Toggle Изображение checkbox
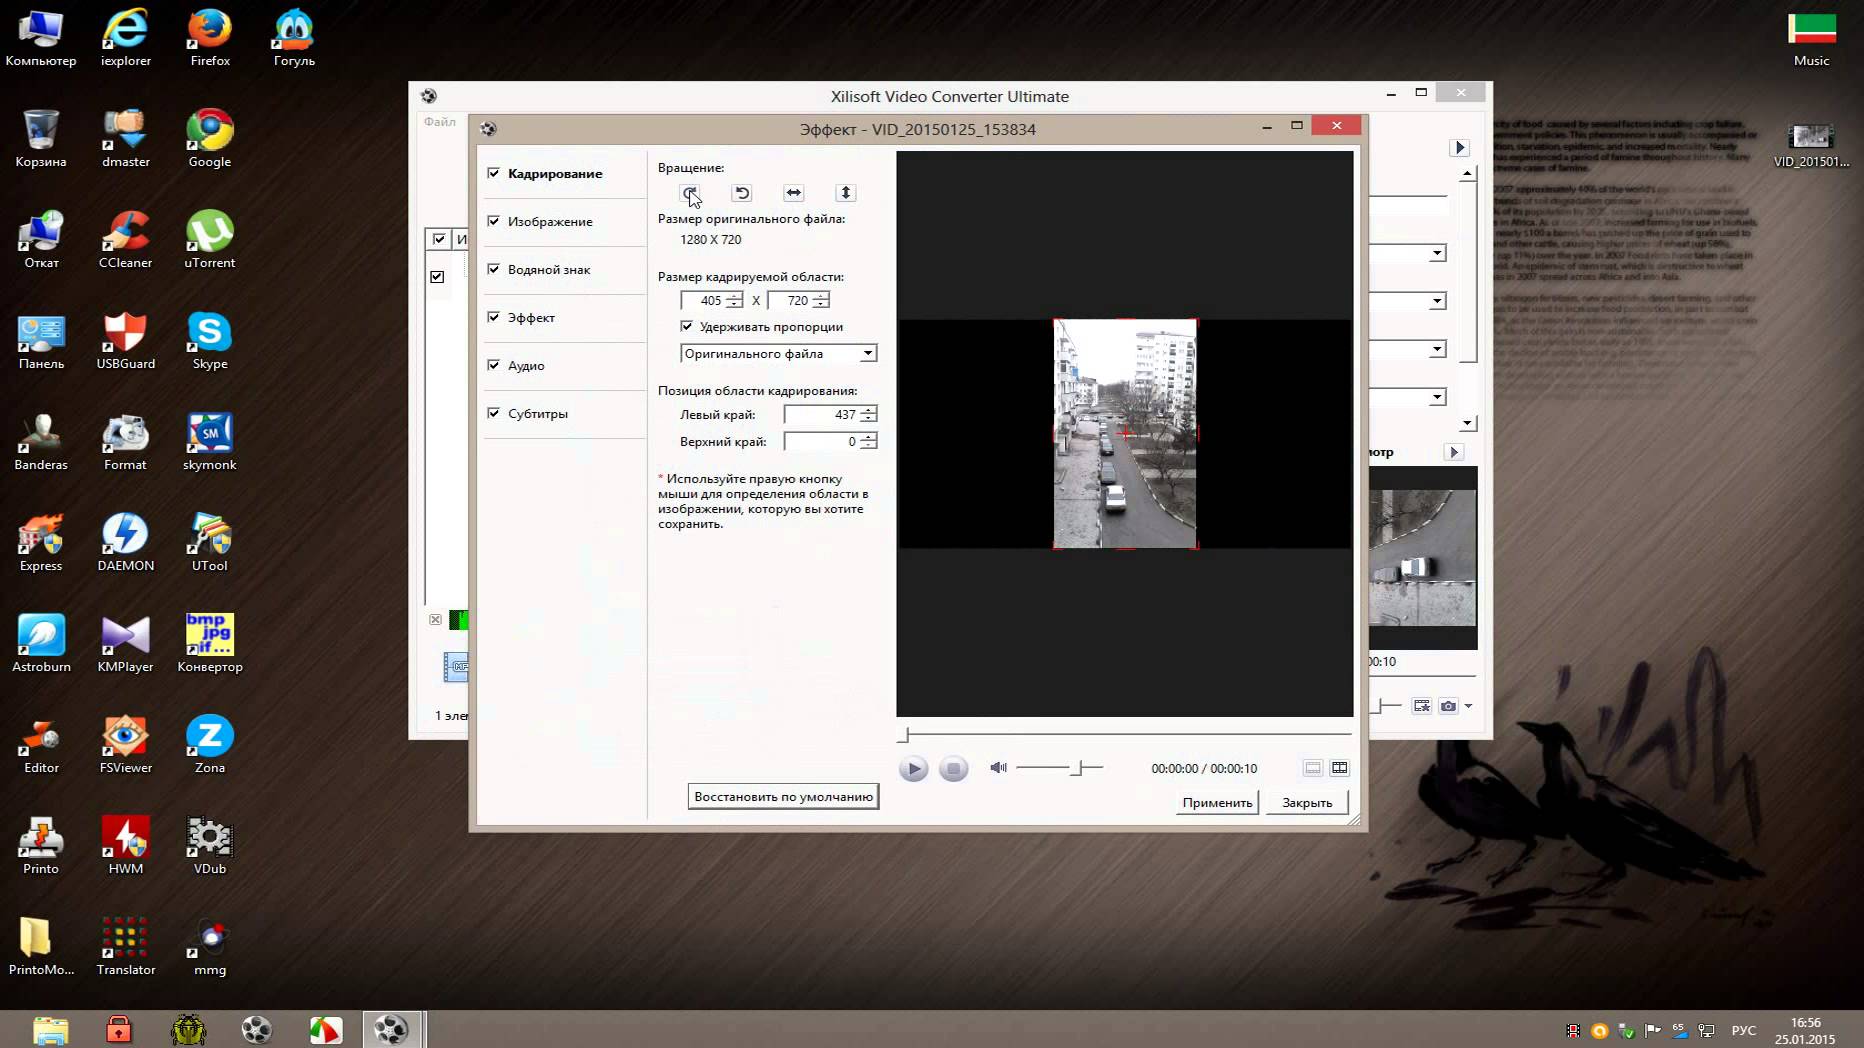Screen dimensions: 1864x1048 pyautogui.click(x=493, y=221)
